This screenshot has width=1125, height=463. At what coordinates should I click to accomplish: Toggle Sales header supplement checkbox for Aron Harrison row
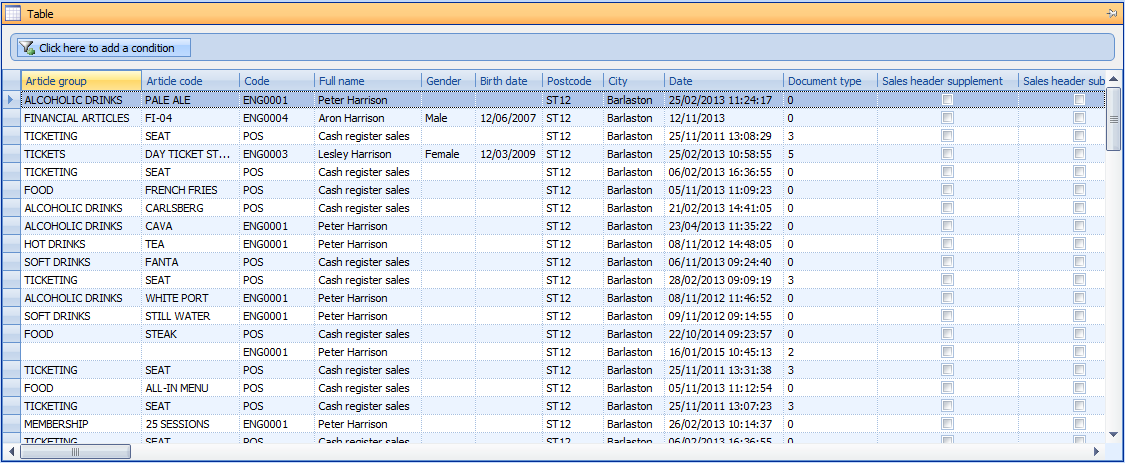(x=947, y=118)
